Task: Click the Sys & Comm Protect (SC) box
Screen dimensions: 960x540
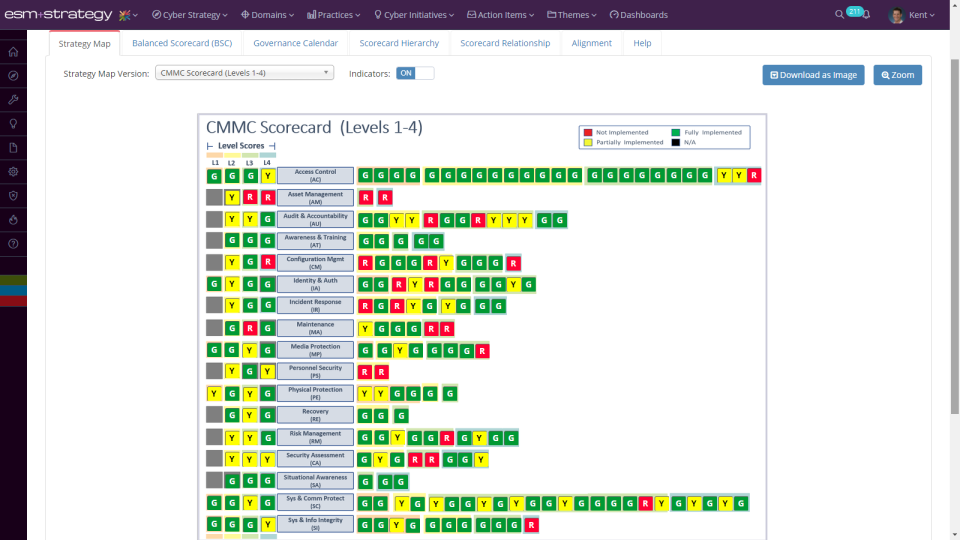Action: 315,502
